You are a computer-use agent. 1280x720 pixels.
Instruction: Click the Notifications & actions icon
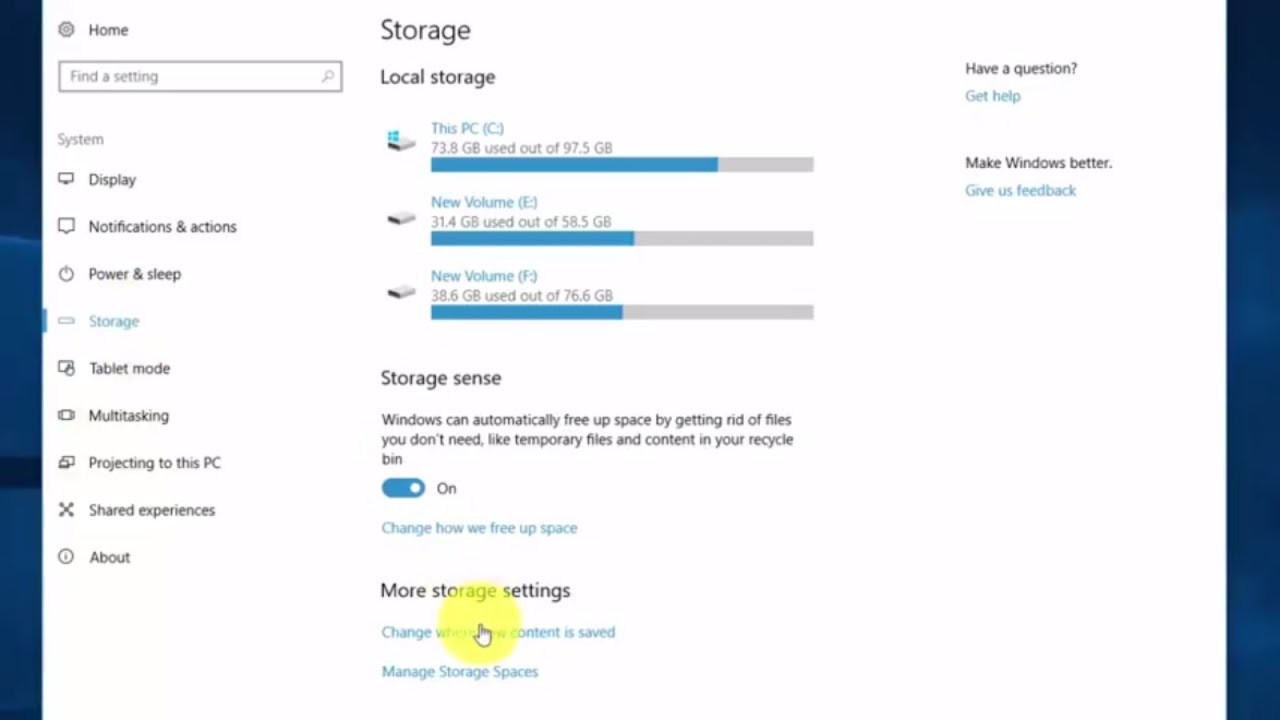(x=66, y=226)
